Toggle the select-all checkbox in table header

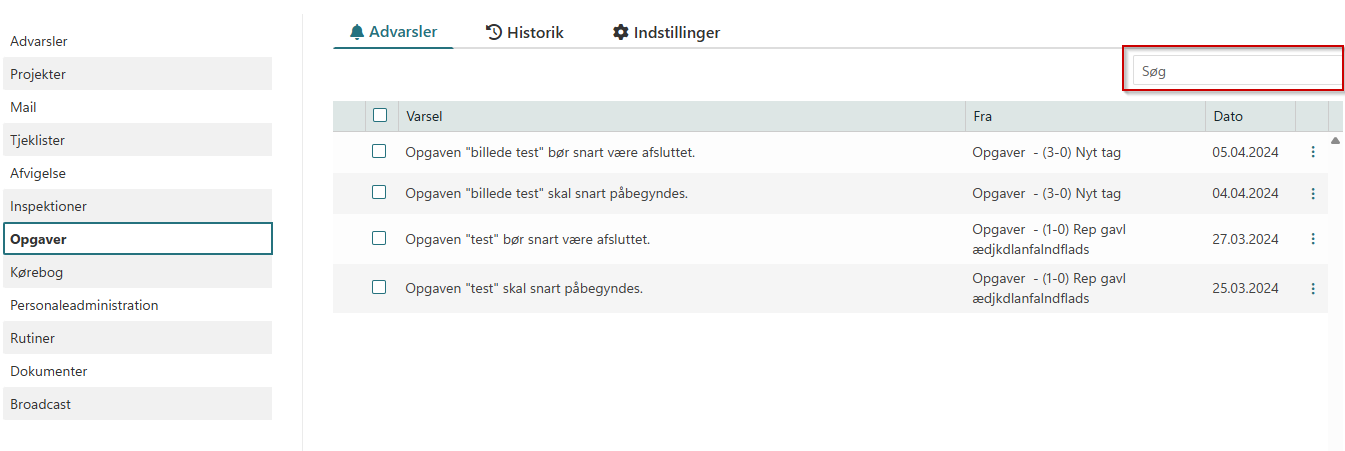click(x=380, y=115)
